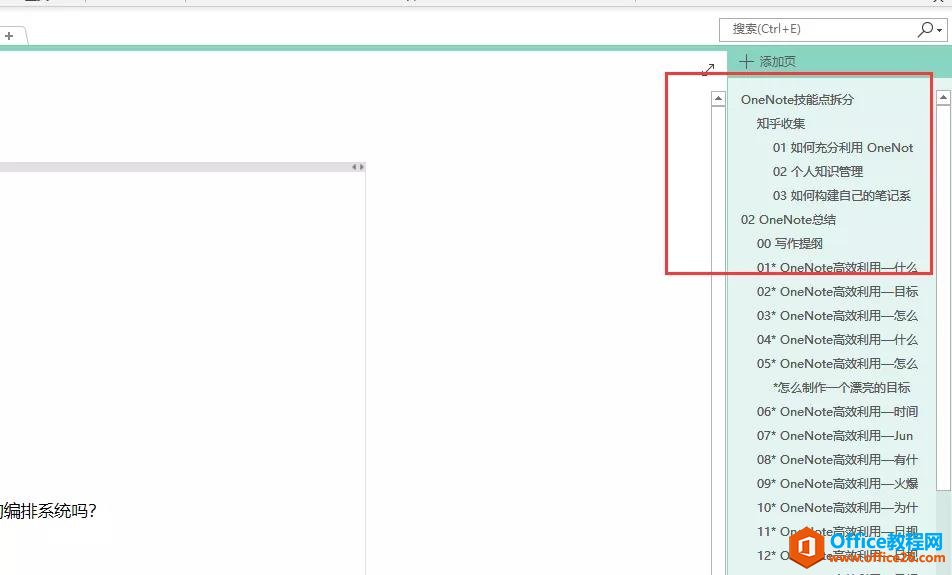
Task: Click the diagonal expand-page arrow icon
Action: click(708, 69)
